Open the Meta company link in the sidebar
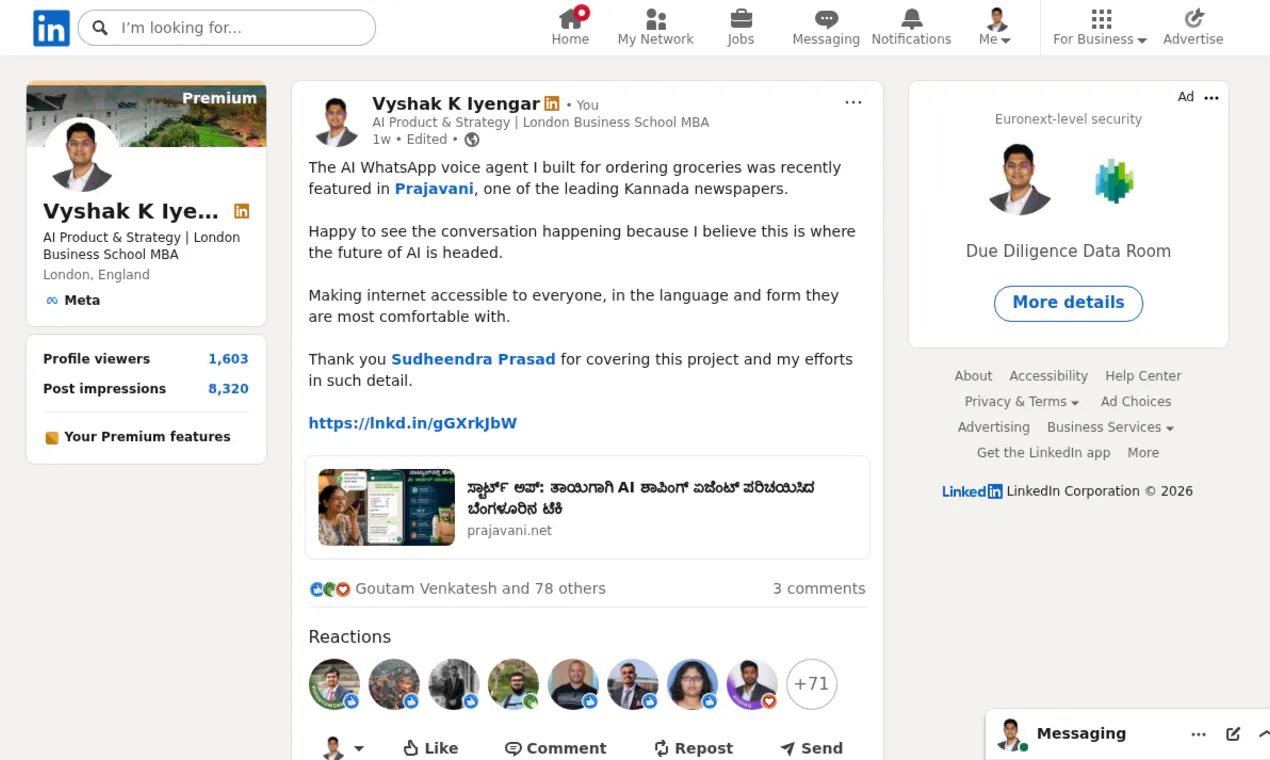This screenshot has width=1270, height=760. coord(72,300)
